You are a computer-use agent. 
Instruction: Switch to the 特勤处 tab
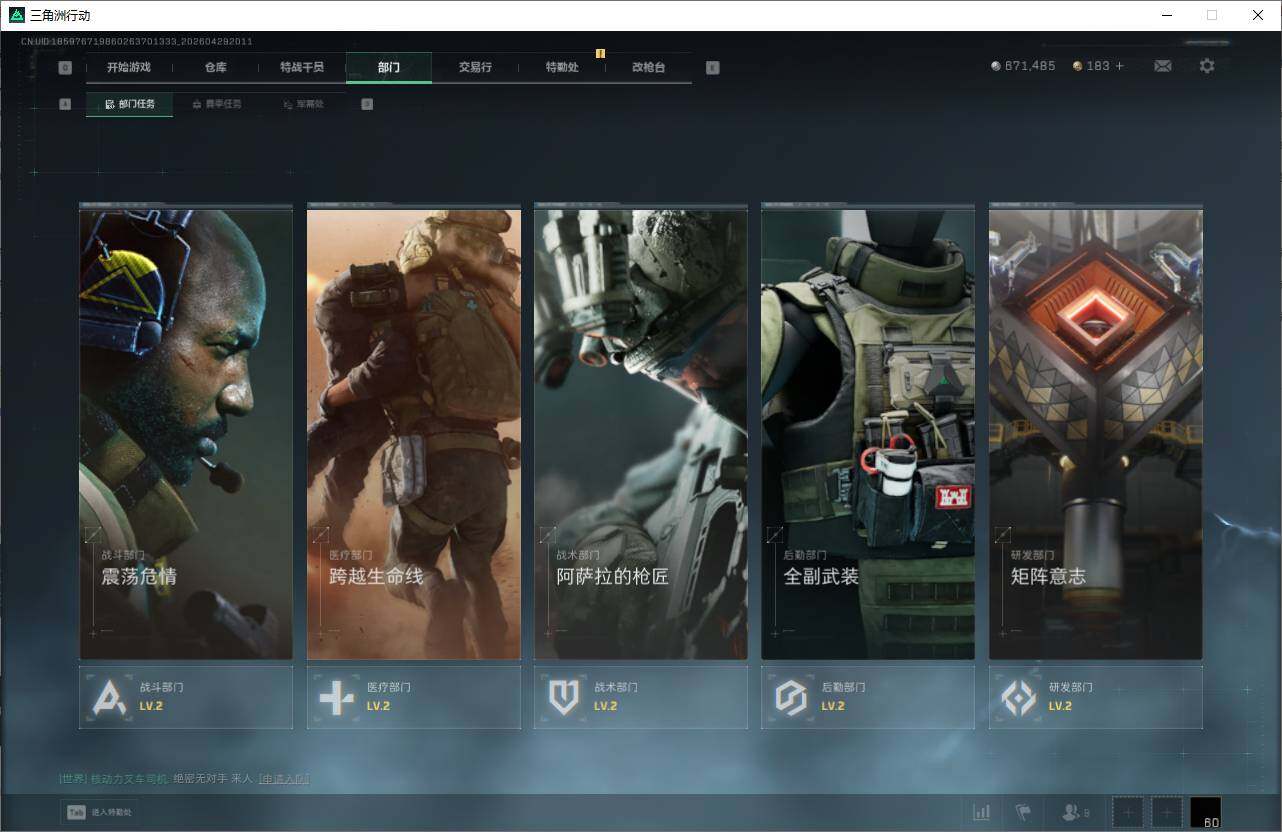pos(562,67)
